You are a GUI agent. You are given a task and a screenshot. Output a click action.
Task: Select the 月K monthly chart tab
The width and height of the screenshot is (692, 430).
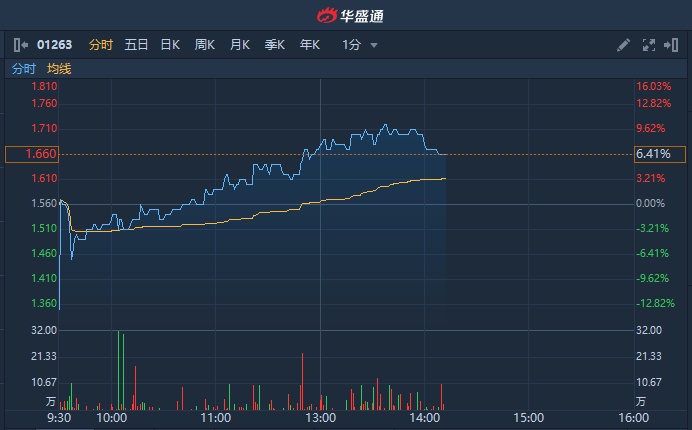pyautogui.click(x=240, y=45)
